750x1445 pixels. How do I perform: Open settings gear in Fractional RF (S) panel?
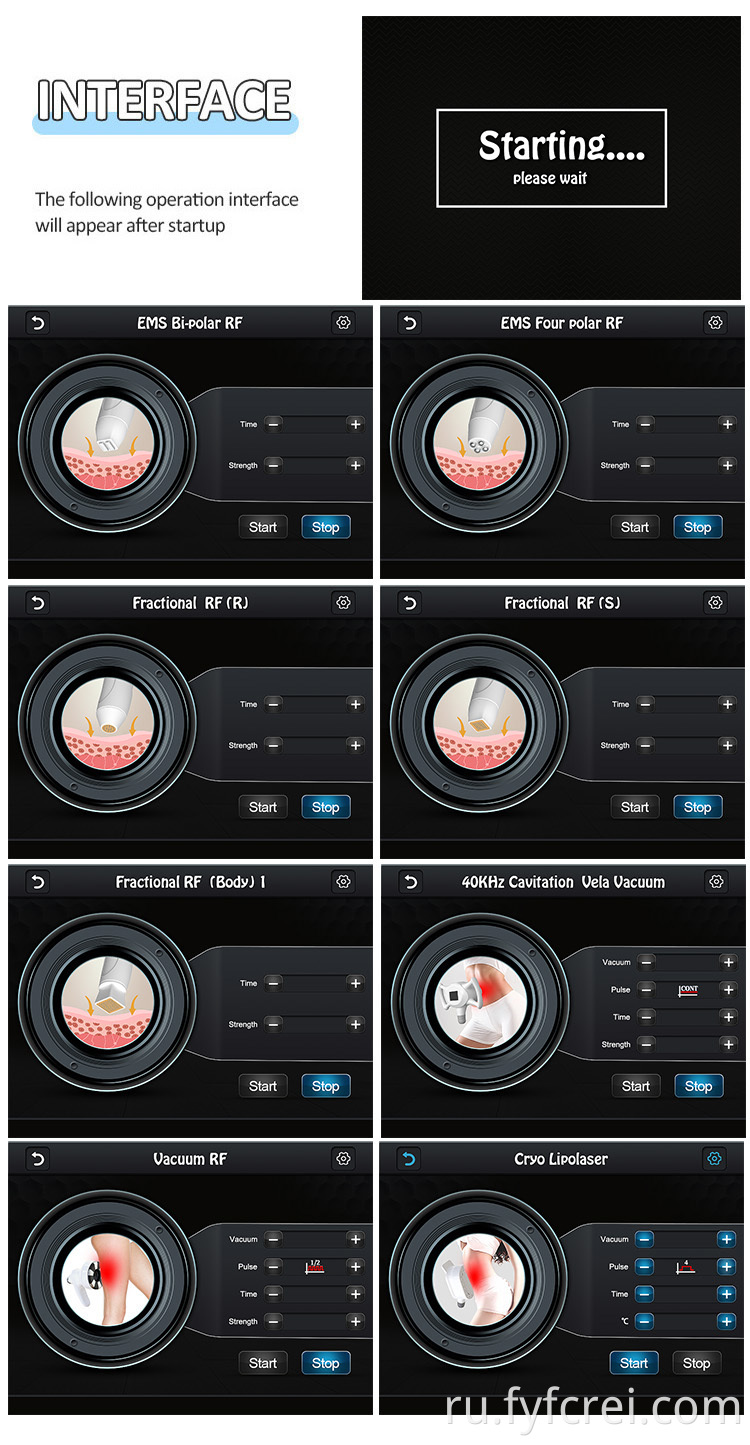click(715, 603)
